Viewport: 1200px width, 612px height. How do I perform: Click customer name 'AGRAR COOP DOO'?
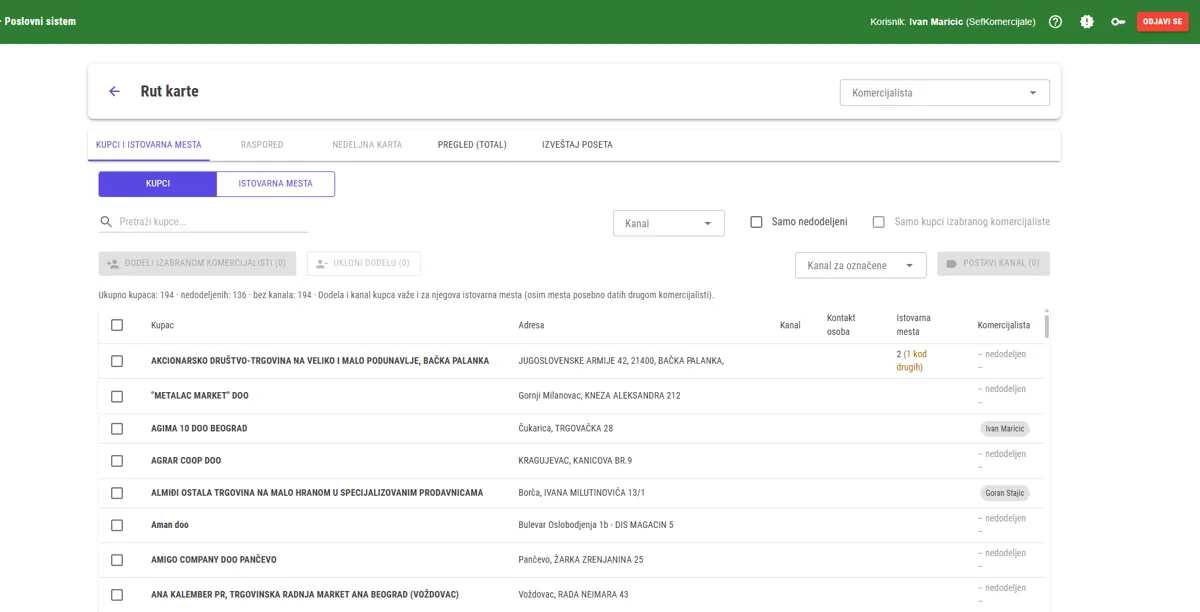click(186, 461)
